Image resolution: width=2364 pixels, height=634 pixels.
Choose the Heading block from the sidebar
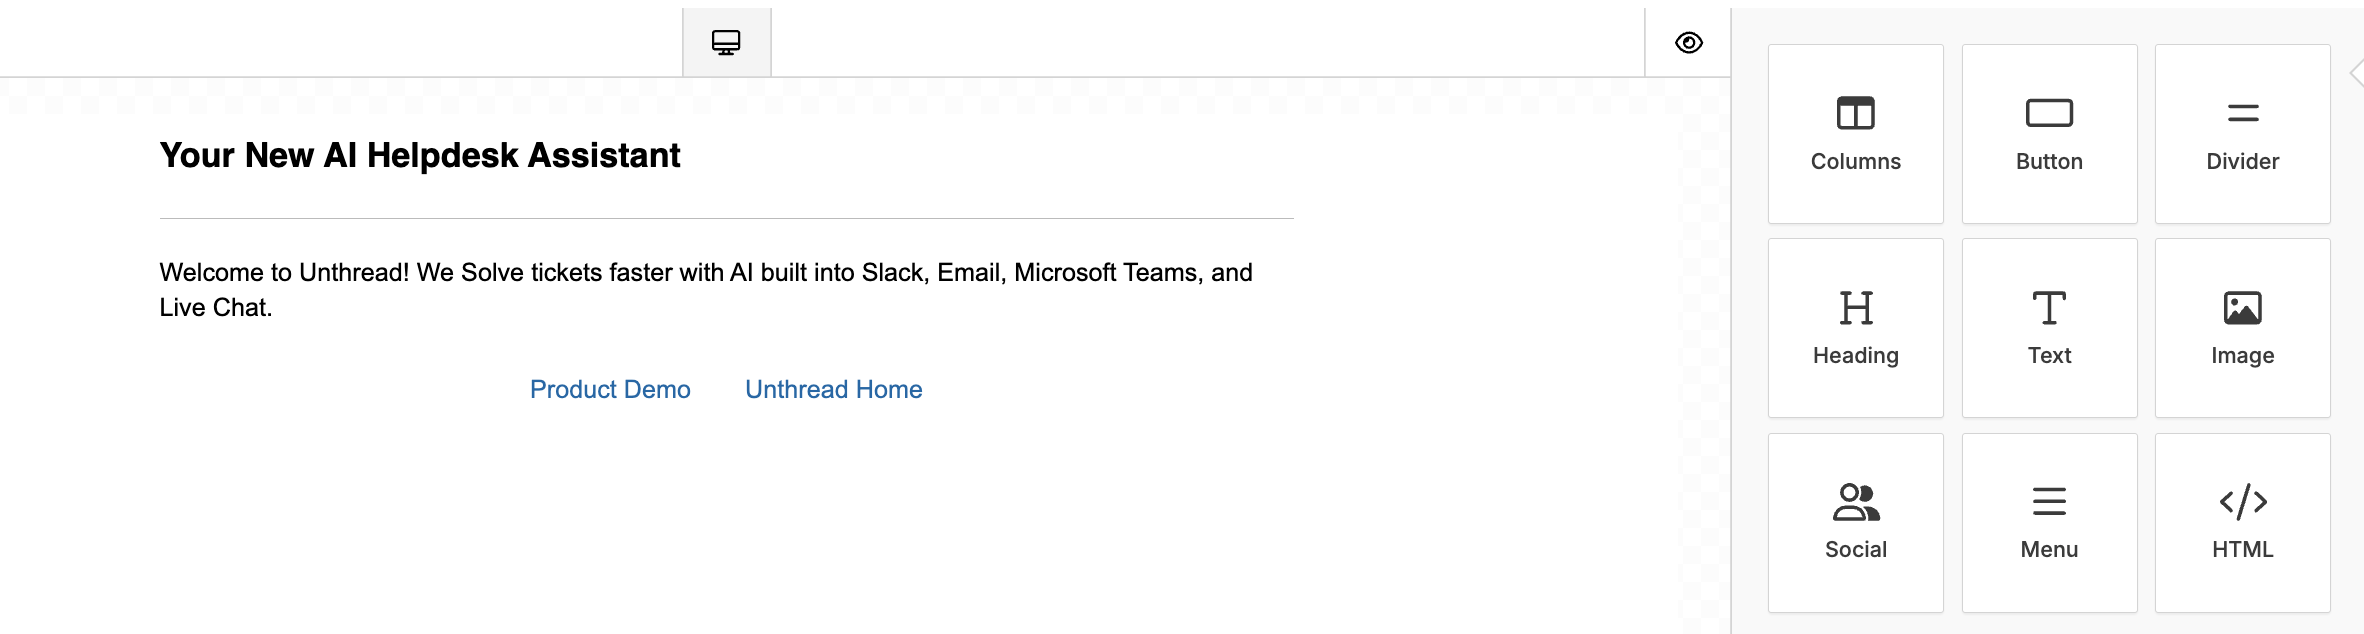(1855, 327)
